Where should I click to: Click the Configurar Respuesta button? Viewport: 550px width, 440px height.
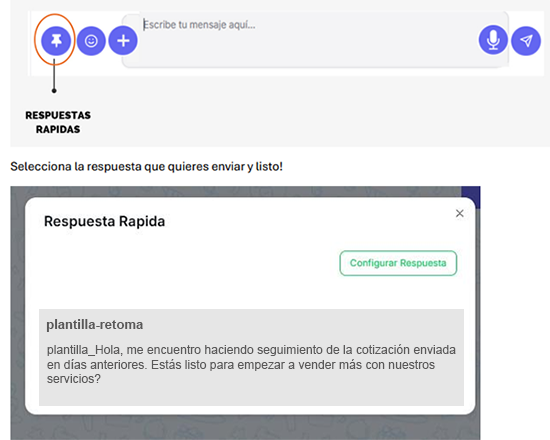(398, 263)
